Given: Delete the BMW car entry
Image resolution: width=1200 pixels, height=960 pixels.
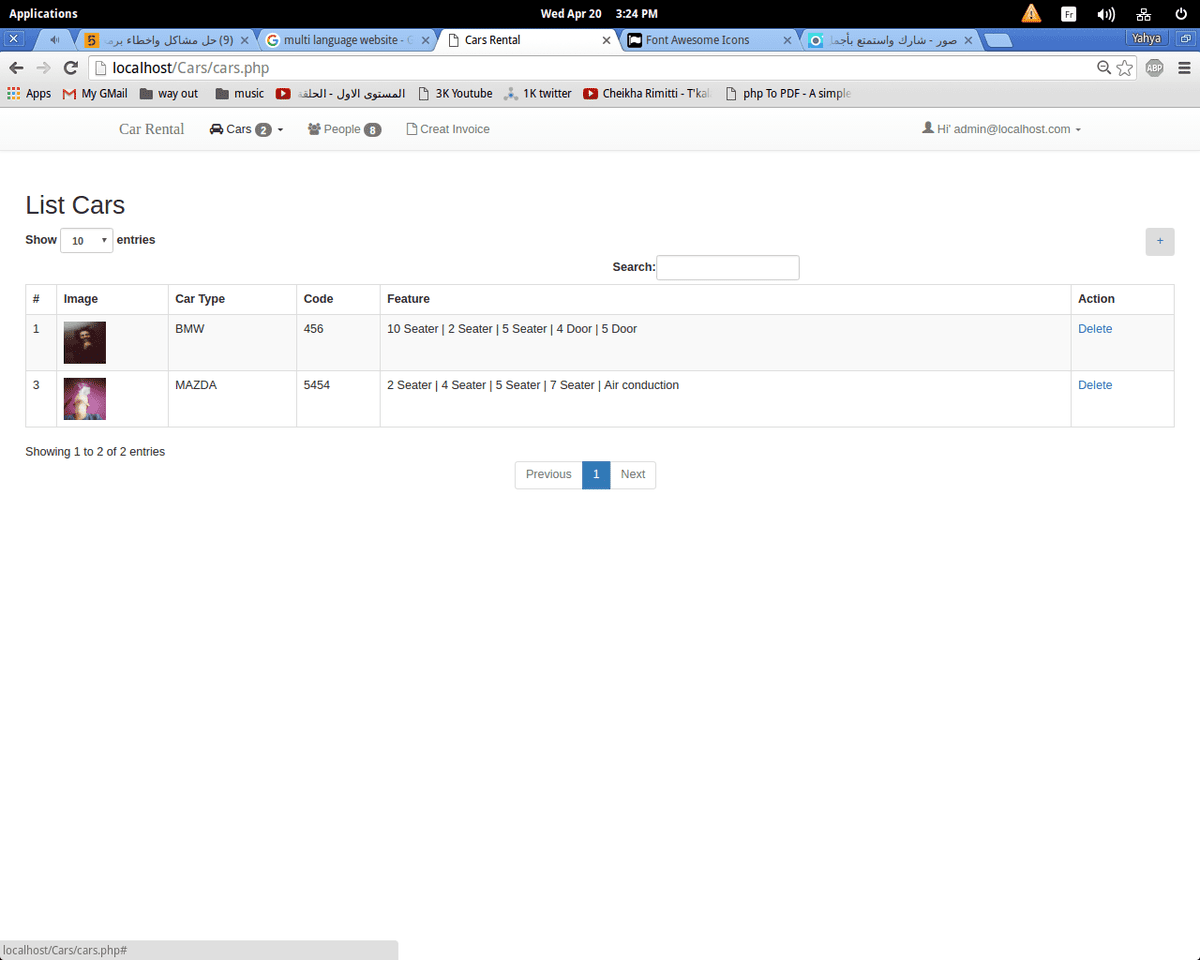Looking at the screenshot, I should (1094, 329).
